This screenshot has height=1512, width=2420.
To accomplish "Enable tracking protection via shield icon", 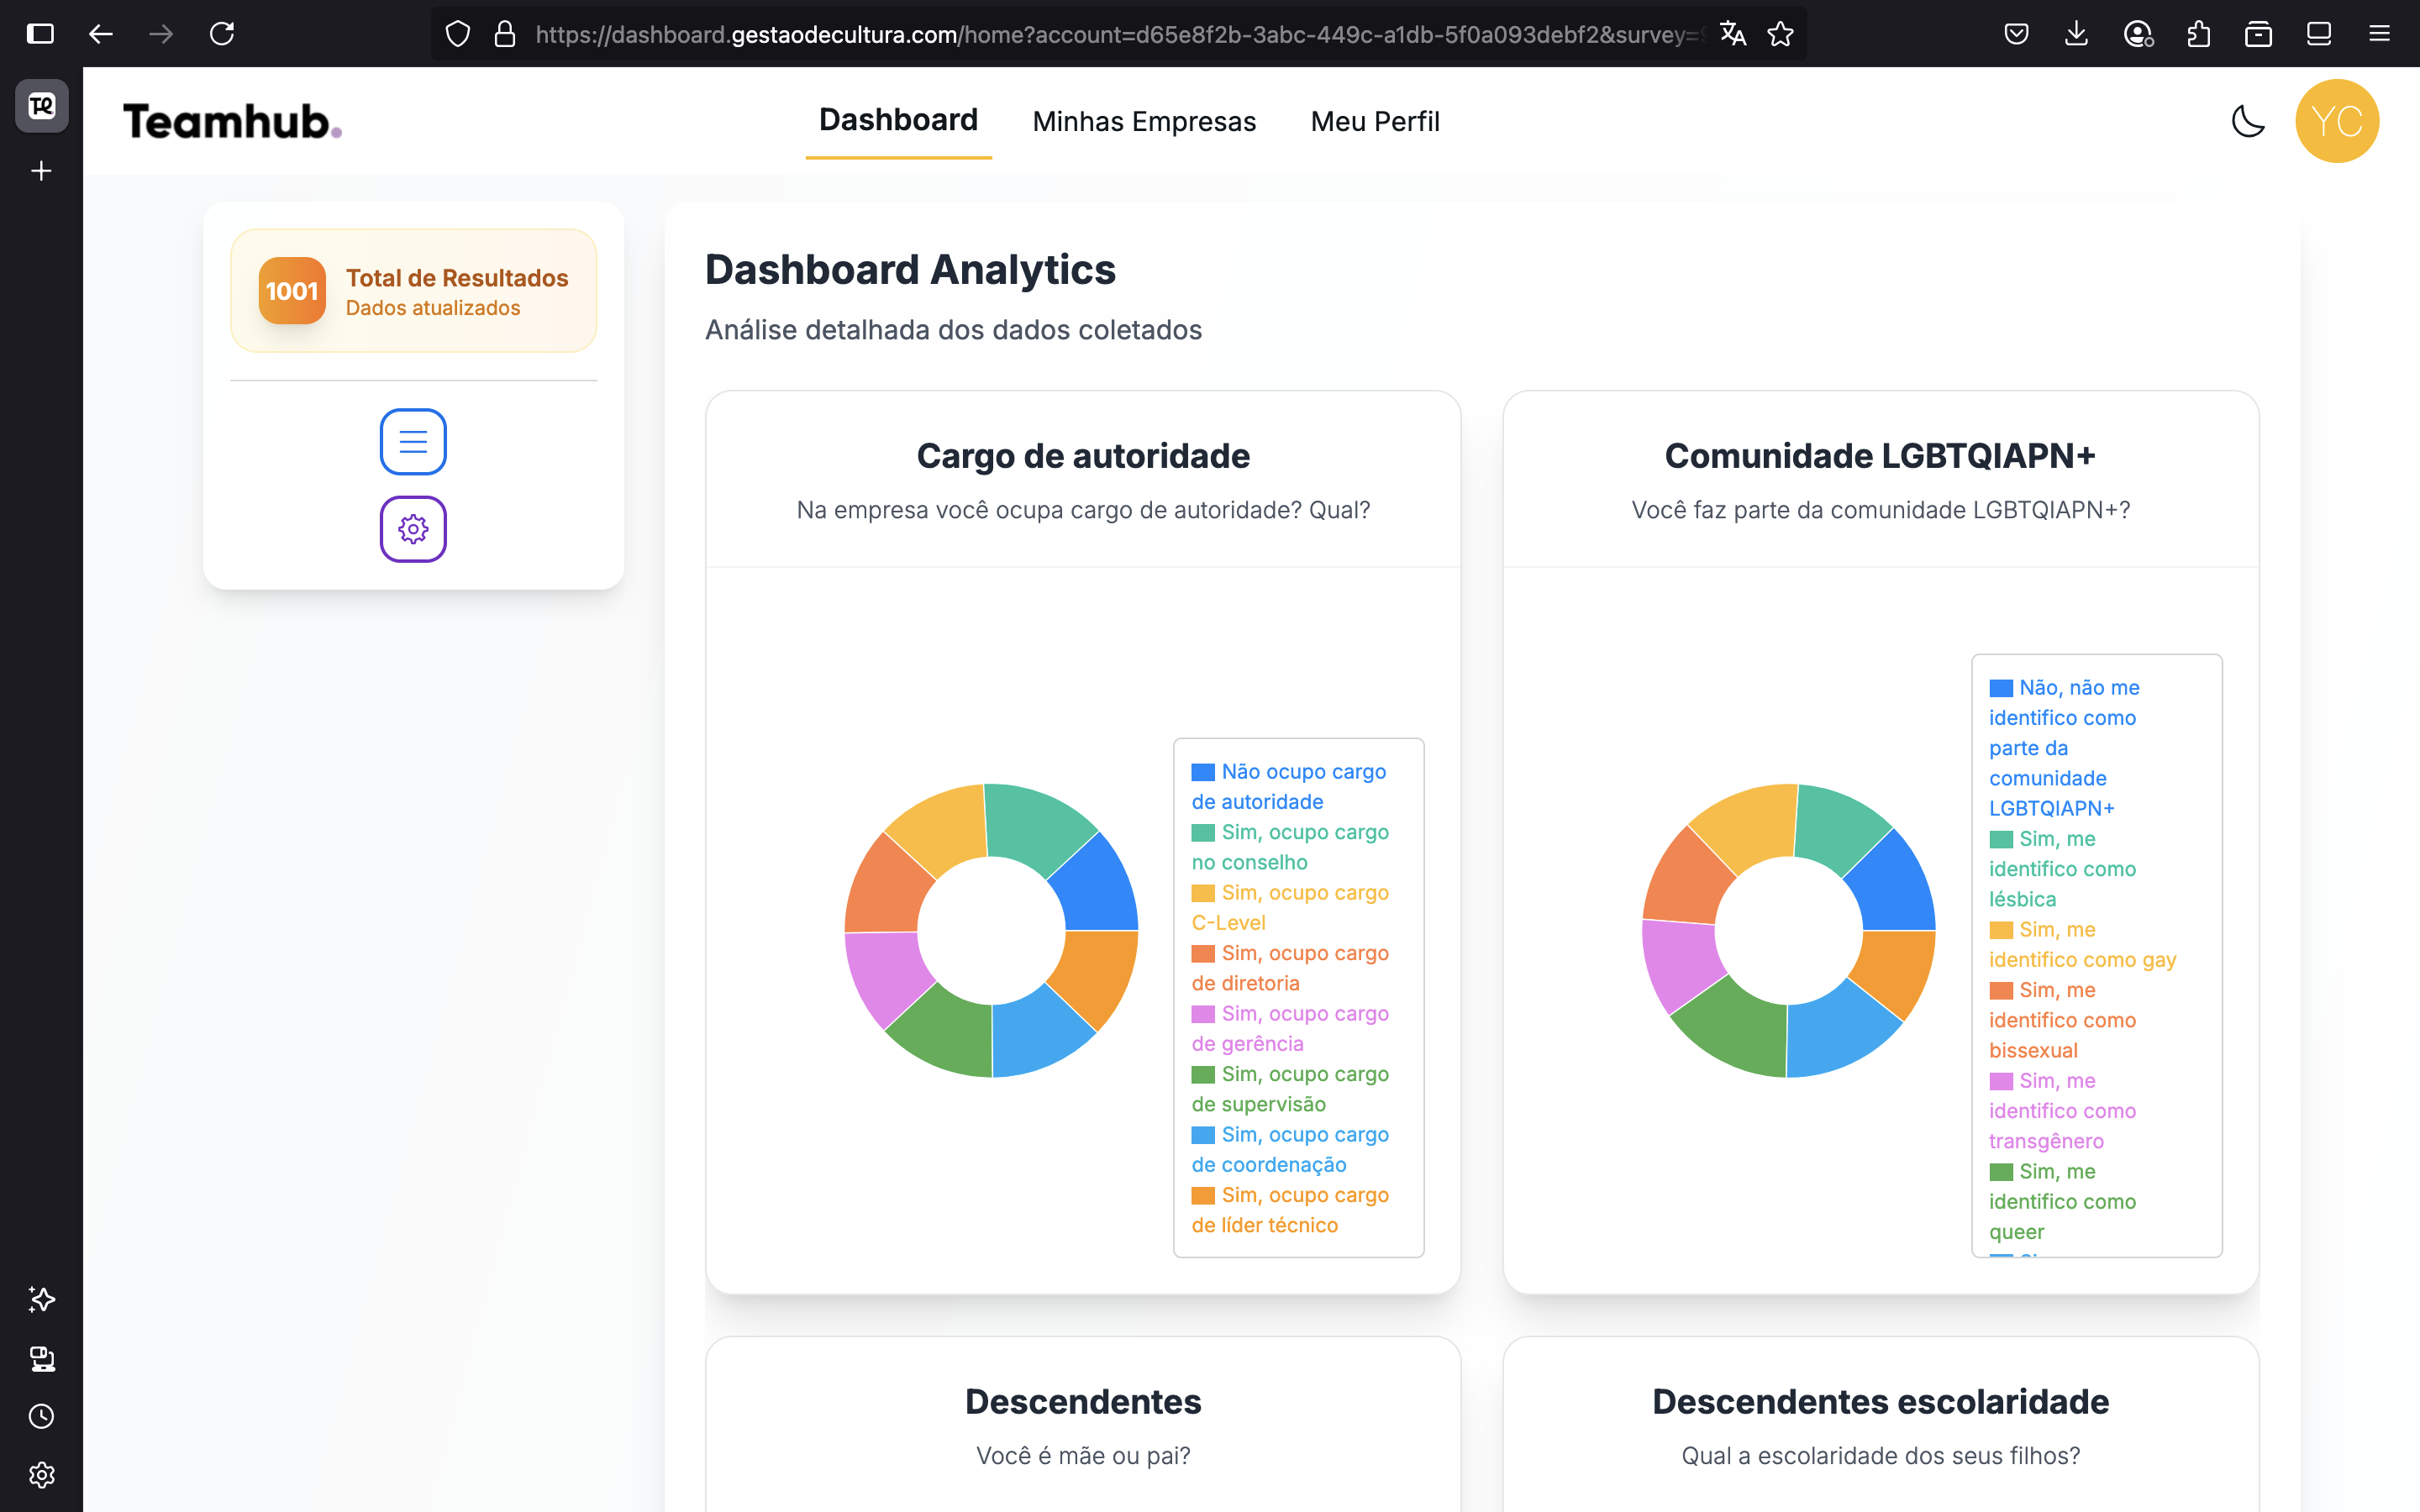I will pyautogui.click(x=458, y=33).
